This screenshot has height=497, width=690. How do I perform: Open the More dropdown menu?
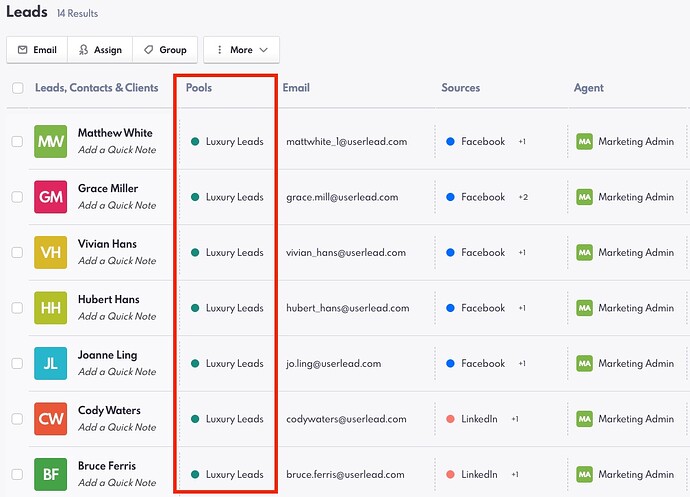[241, 50]
